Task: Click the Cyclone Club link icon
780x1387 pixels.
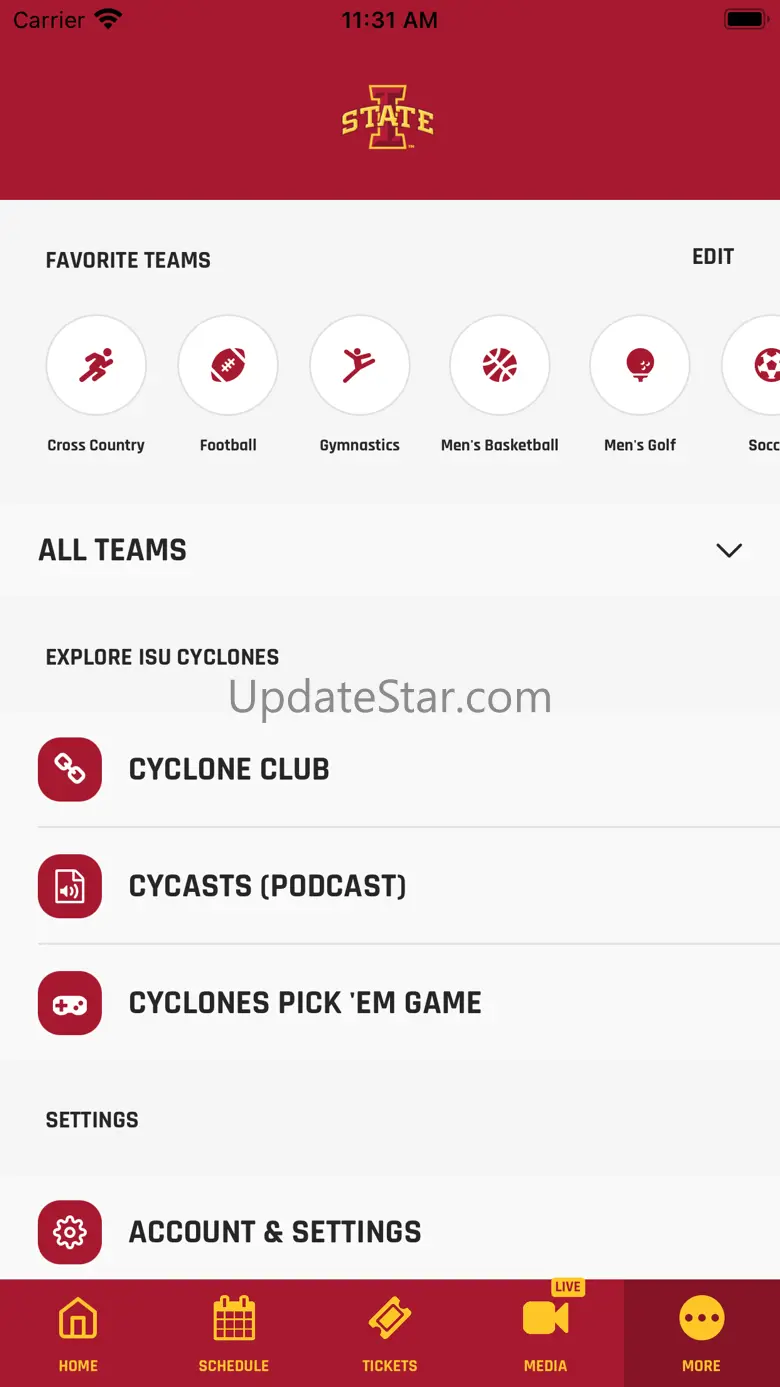Action: (70, 769)
